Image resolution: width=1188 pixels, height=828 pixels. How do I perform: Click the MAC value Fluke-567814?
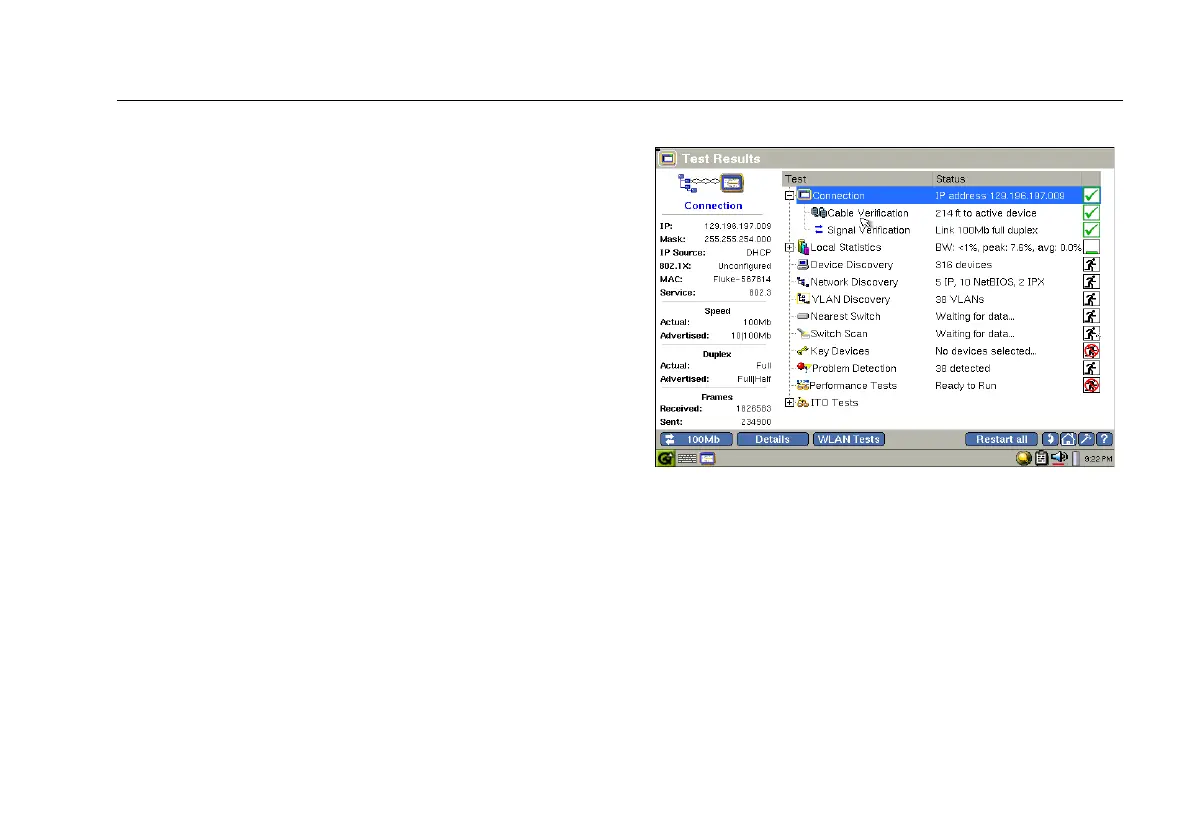point(742,280)
